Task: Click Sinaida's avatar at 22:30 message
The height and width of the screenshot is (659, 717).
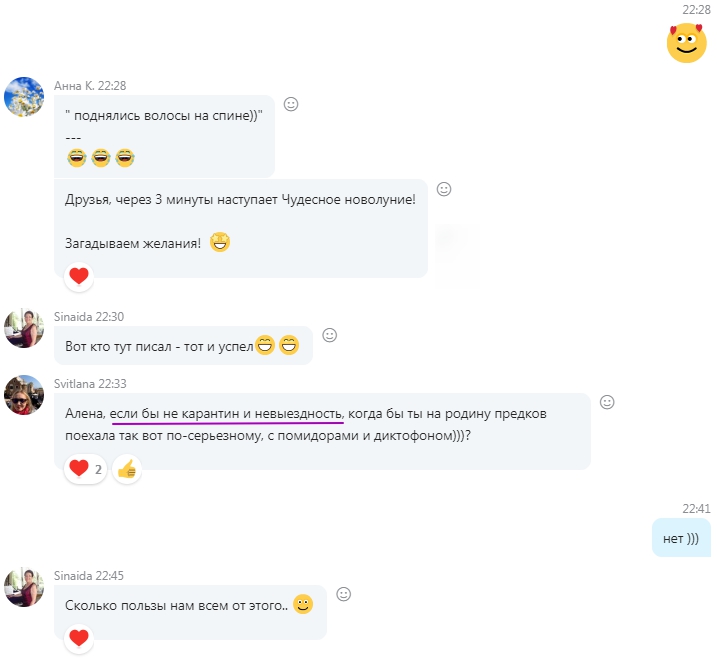Action: coord(24,328)
